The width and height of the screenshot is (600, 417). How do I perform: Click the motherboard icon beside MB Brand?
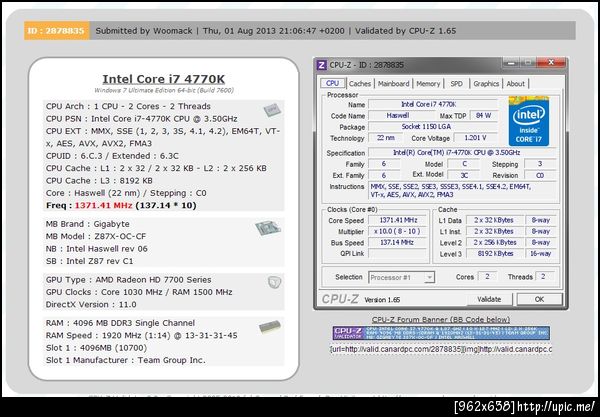pos(268,228)
